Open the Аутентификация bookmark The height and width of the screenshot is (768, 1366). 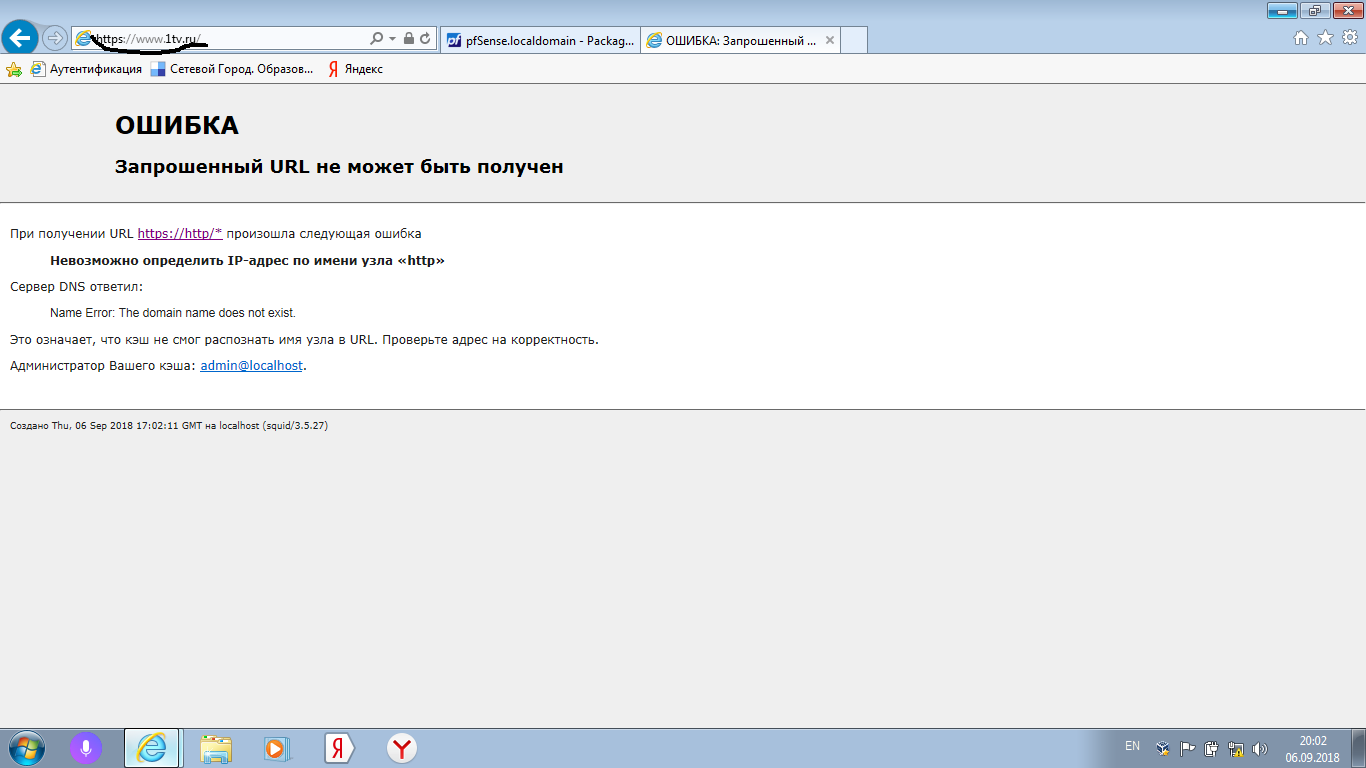[86, 69]
